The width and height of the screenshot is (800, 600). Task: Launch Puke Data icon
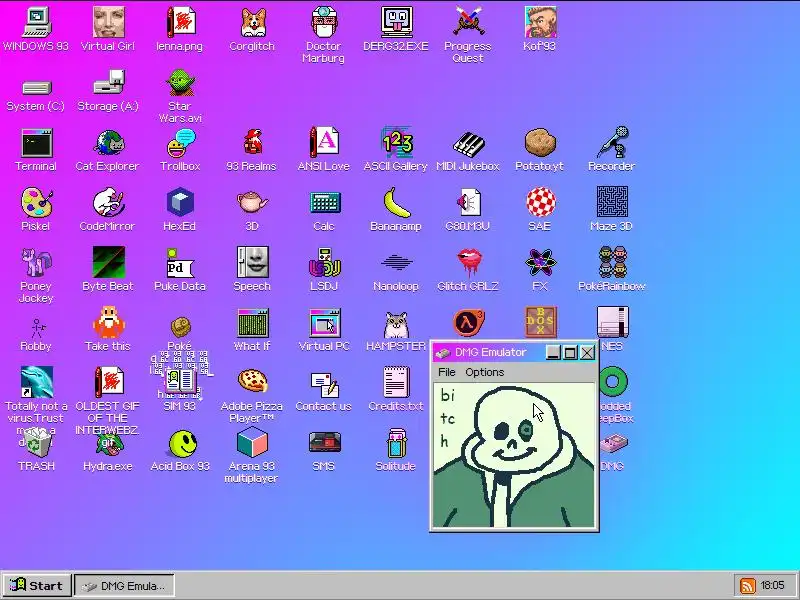point(180,263)
